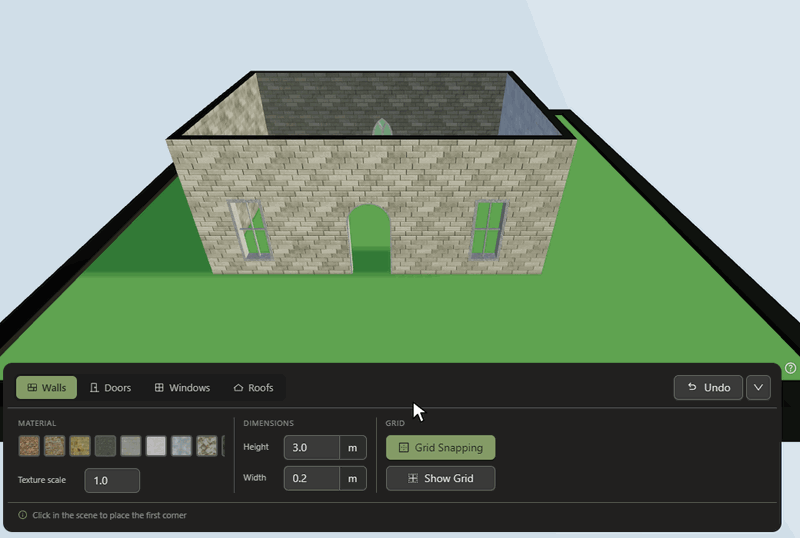This screenshot has height=538, width=800.
Task: Switch to the Walls tab
Action: click(x=46, y=387)
